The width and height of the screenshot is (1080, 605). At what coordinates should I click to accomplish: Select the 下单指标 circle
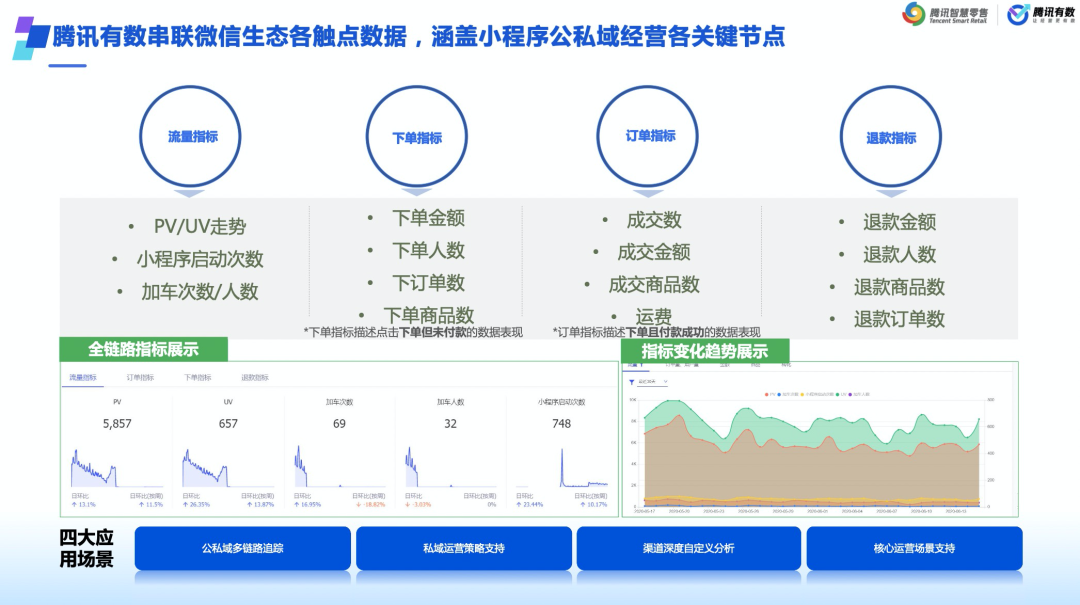point(417,136)
